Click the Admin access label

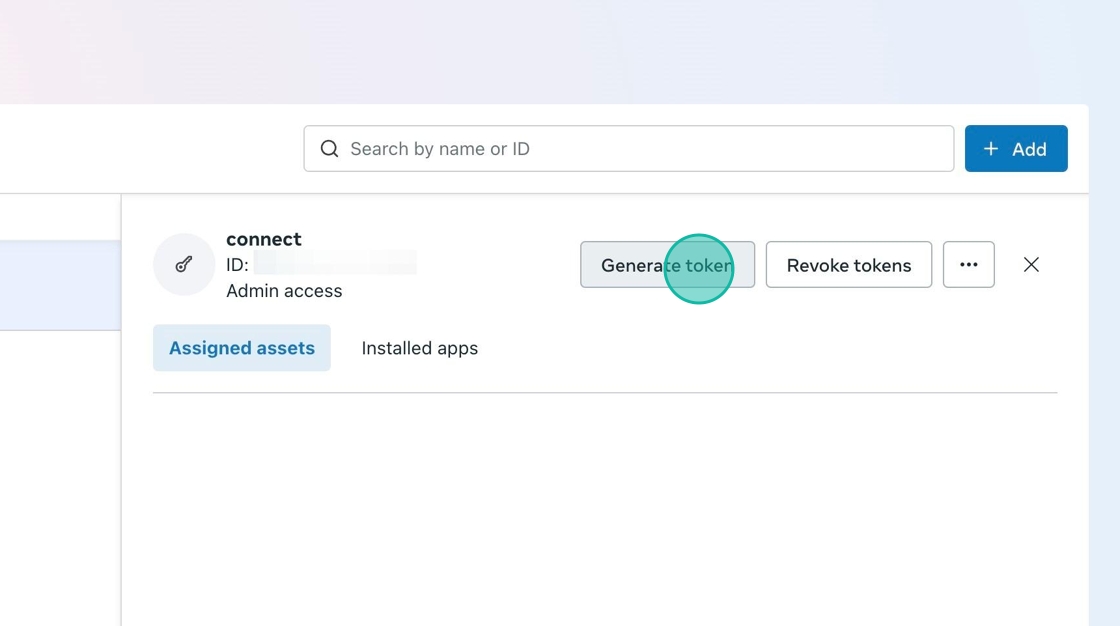click(x=284, y=291)
